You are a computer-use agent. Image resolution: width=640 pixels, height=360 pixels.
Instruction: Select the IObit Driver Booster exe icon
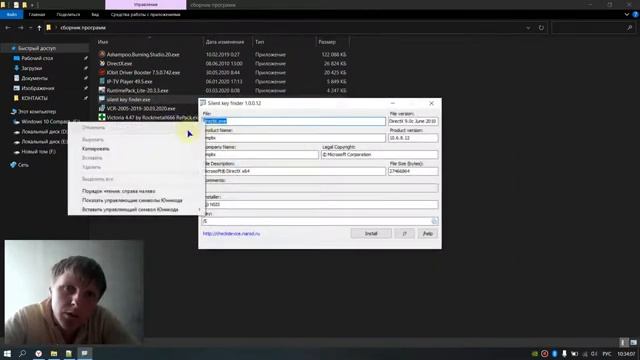102,72
